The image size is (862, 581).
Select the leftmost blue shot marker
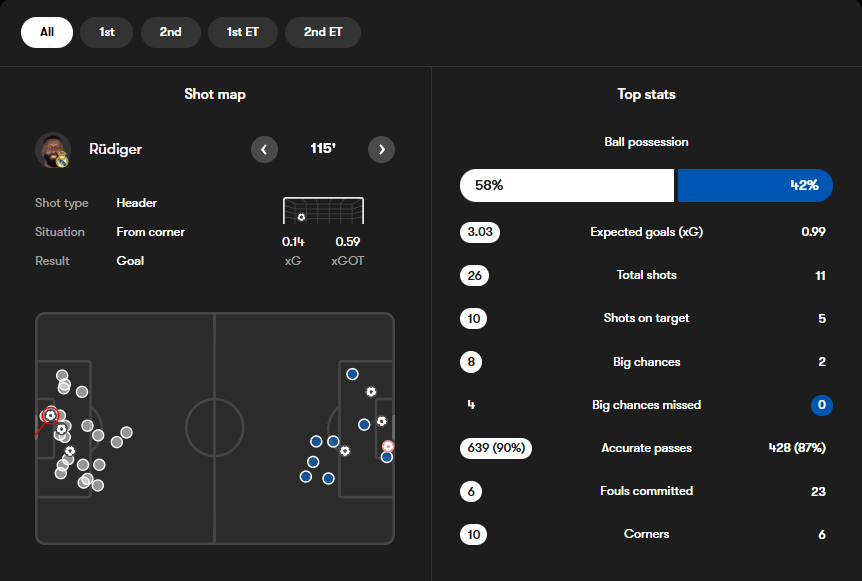306,476
